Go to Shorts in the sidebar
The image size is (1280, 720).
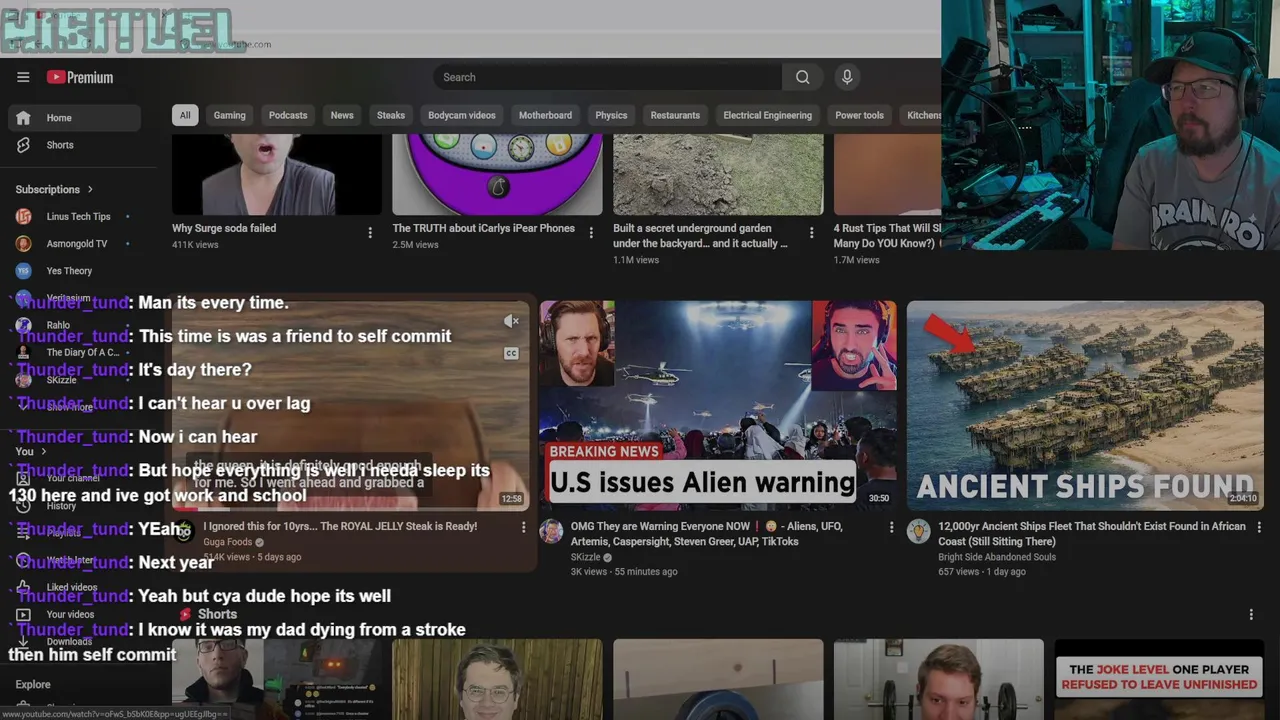(x=74, y=145)
